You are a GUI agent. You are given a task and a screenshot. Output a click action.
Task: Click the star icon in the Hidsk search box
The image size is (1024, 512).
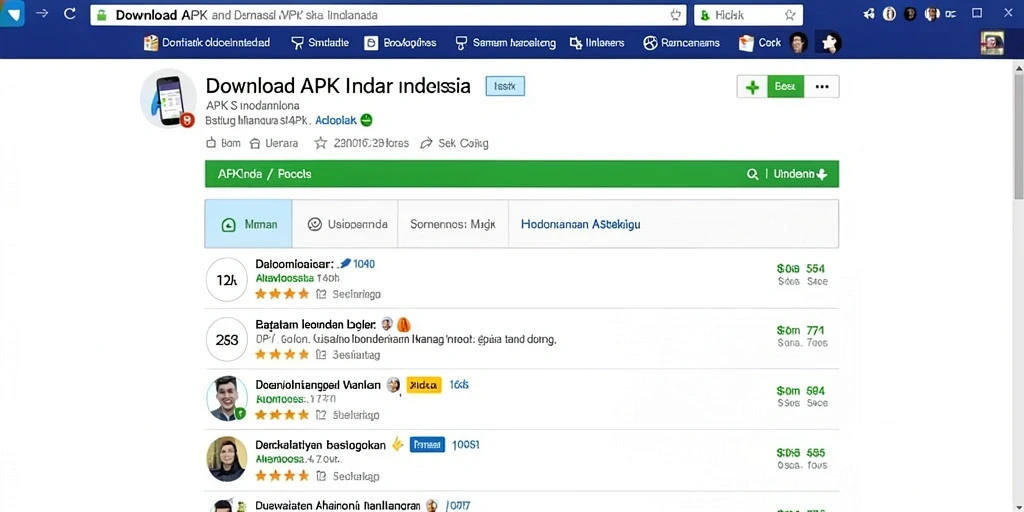tap(790, 15)
